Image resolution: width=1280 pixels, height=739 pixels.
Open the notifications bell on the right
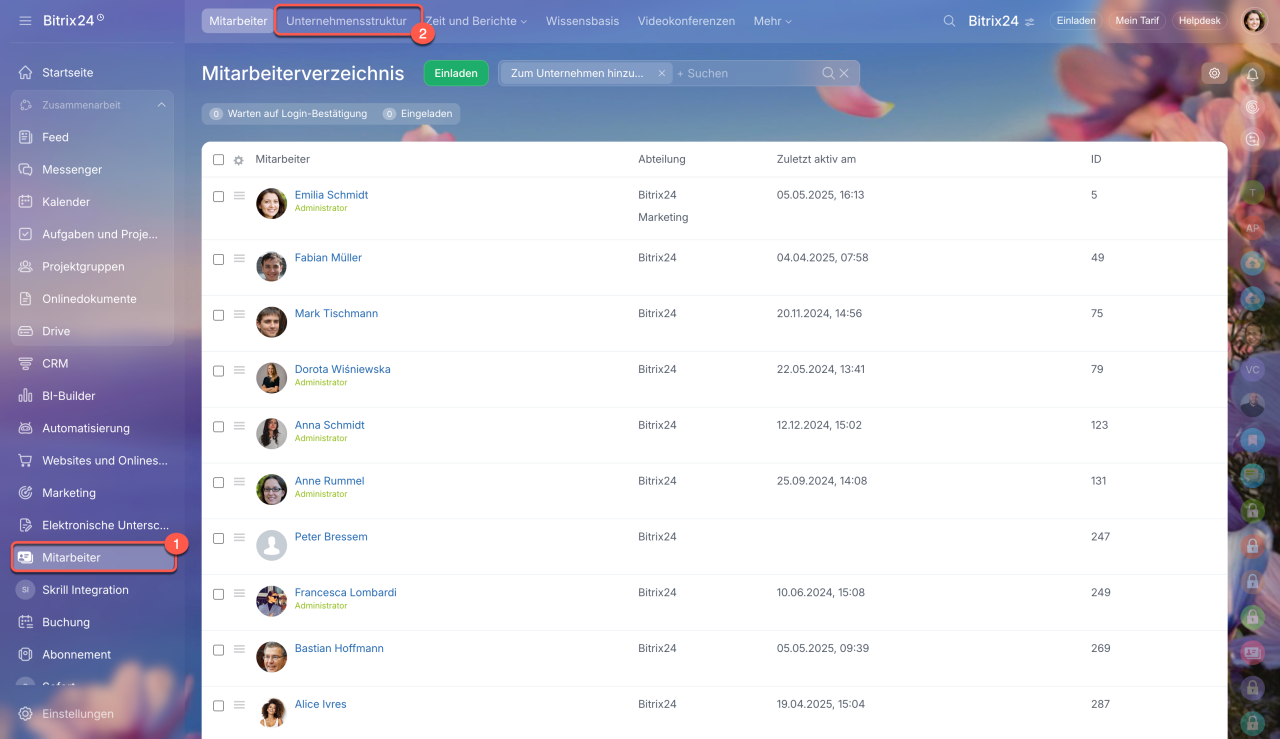tap(1253, 74)
